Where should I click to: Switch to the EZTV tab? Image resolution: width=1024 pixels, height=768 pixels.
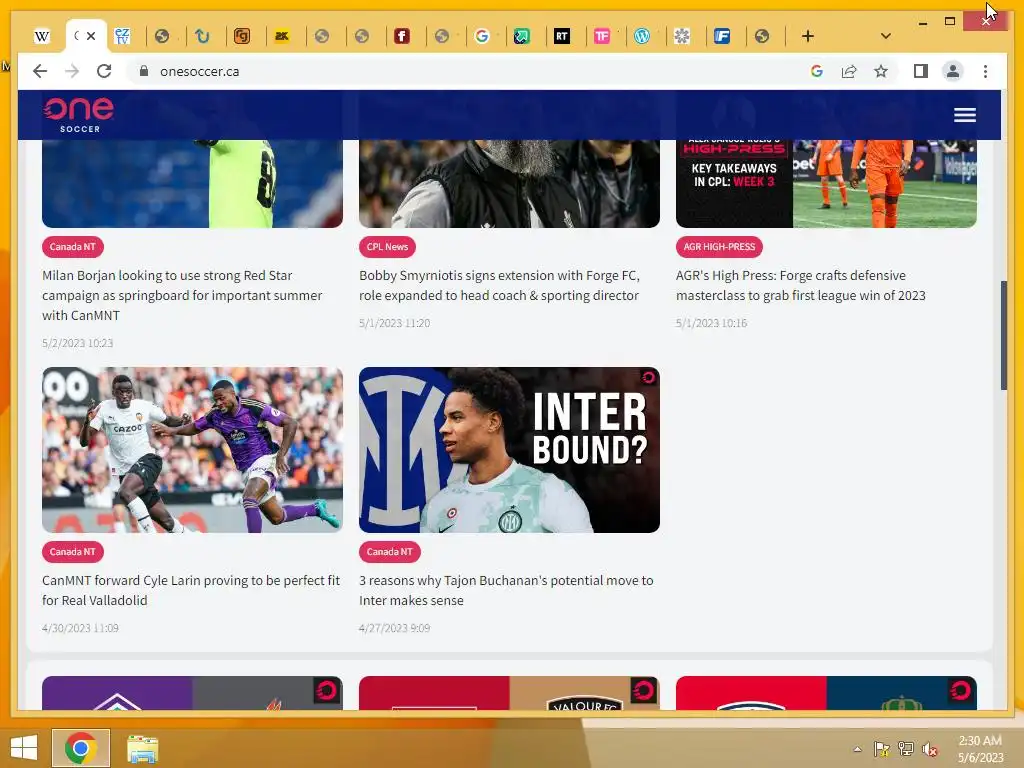[x=122, y=37]
